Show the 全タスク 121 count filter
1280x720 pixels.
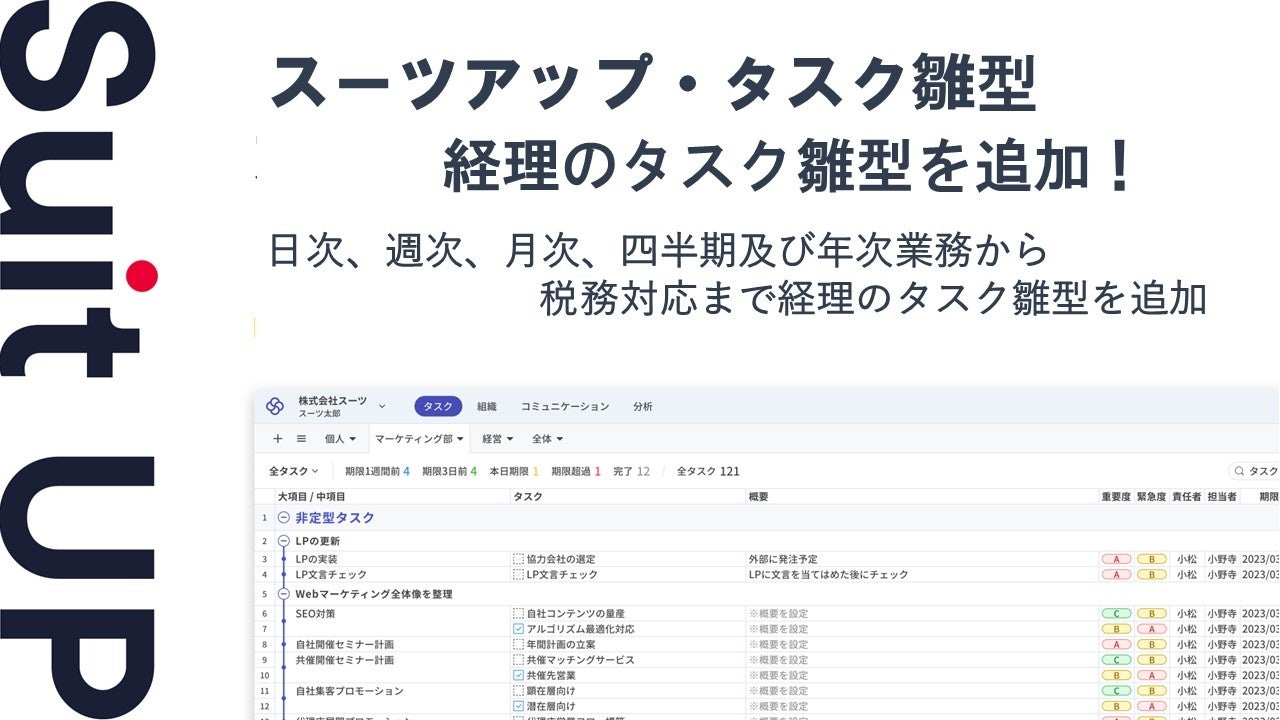click(x=708, y=471)
